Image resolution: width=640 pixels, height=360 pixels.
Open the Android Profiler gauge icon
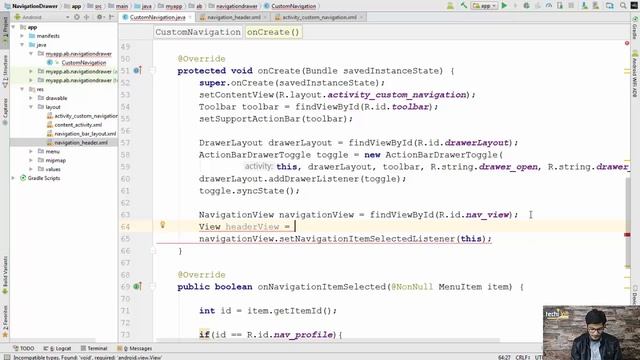[x=549, y=6]
